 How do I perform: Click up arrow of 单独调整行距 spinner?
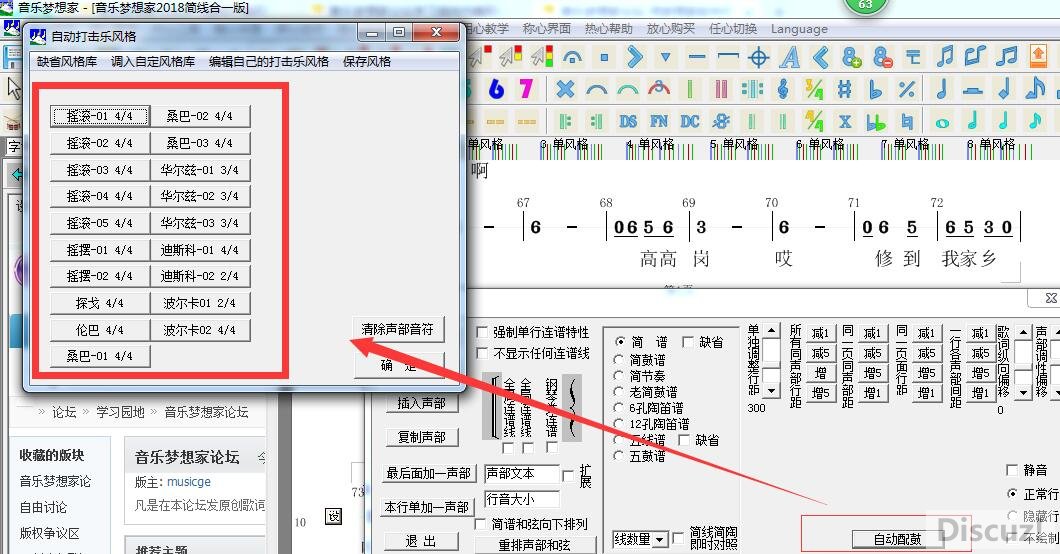771,331
